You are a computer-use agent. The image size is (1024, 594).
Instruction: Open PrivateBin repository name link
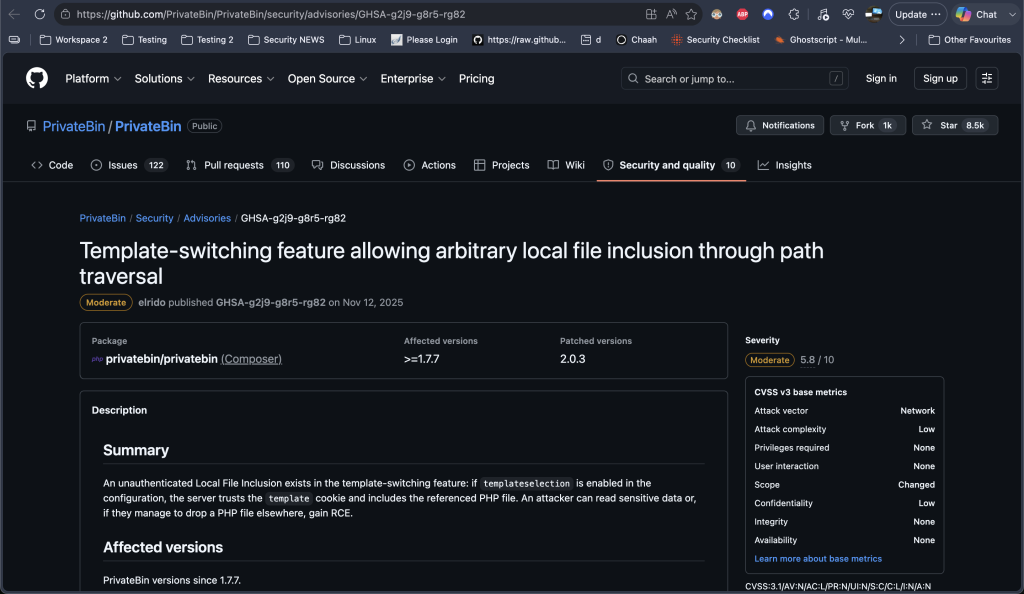pyautogui.click(x=148, y=126)
